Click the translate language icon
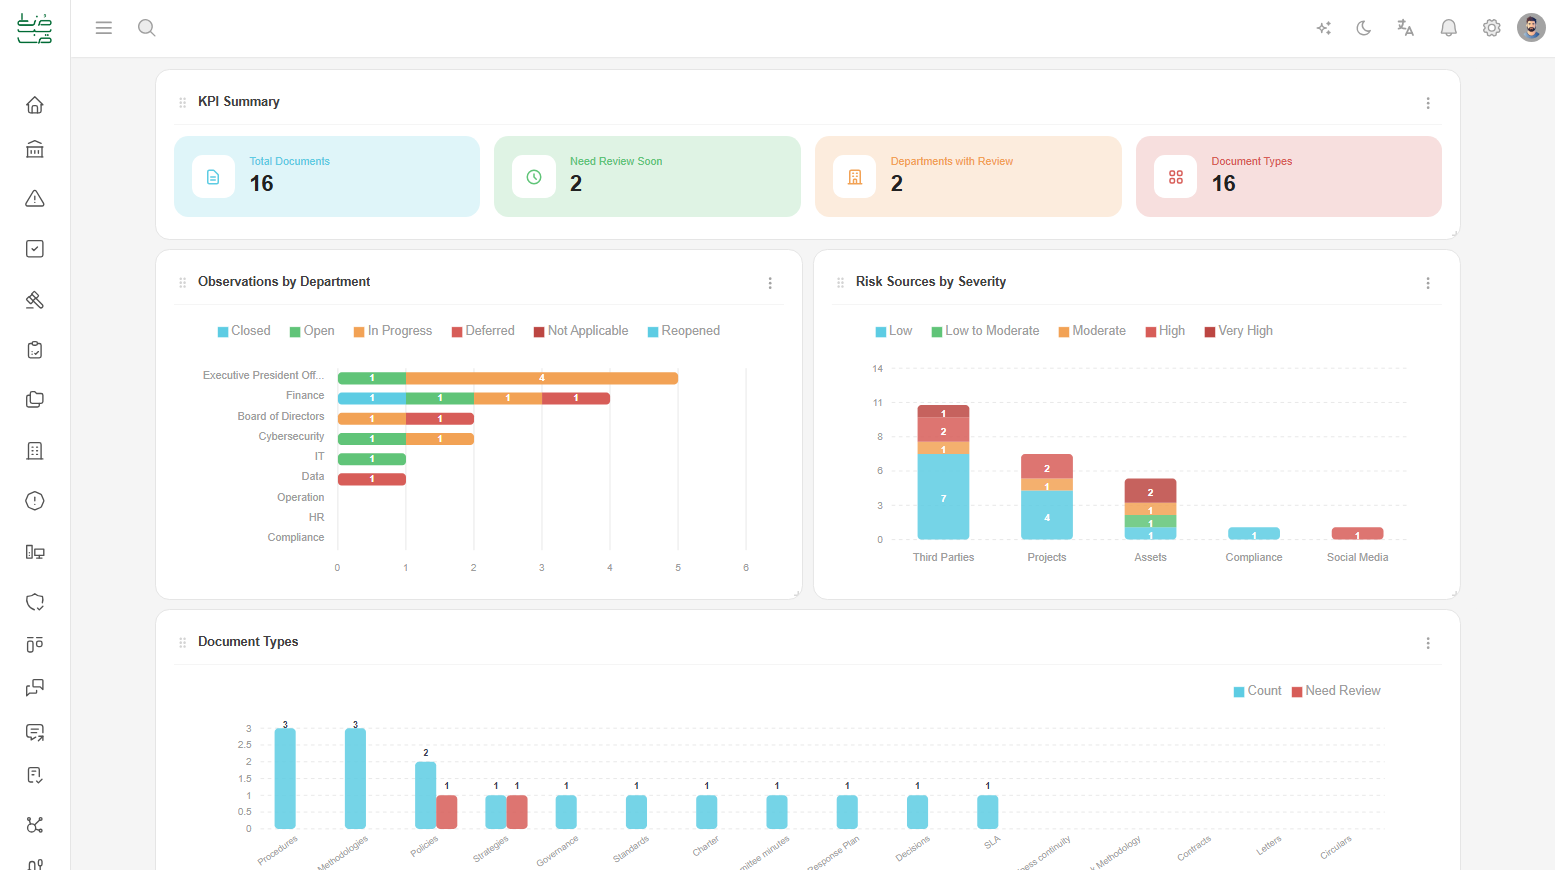Viewport: 1555px width, 870px height. 1405,28
